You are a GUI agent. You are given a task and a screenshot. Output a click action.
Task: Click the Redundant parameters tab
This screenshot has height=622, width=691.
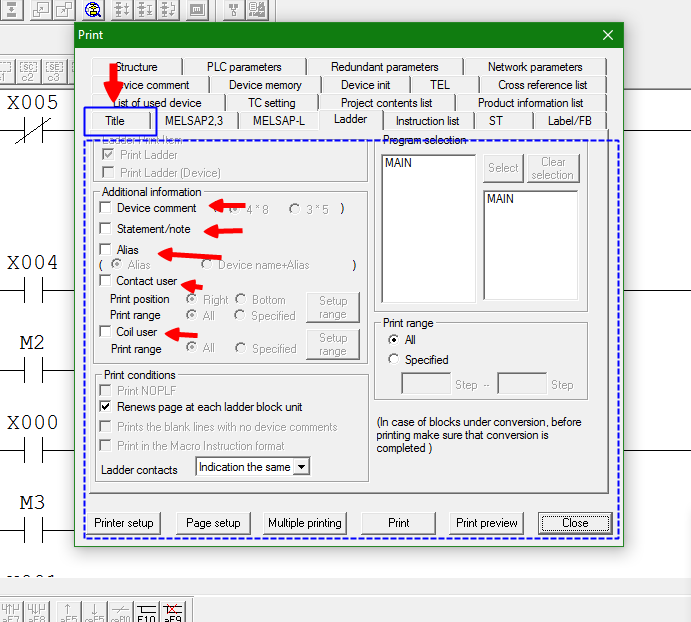pyautogui.click(x=385, y=67)
